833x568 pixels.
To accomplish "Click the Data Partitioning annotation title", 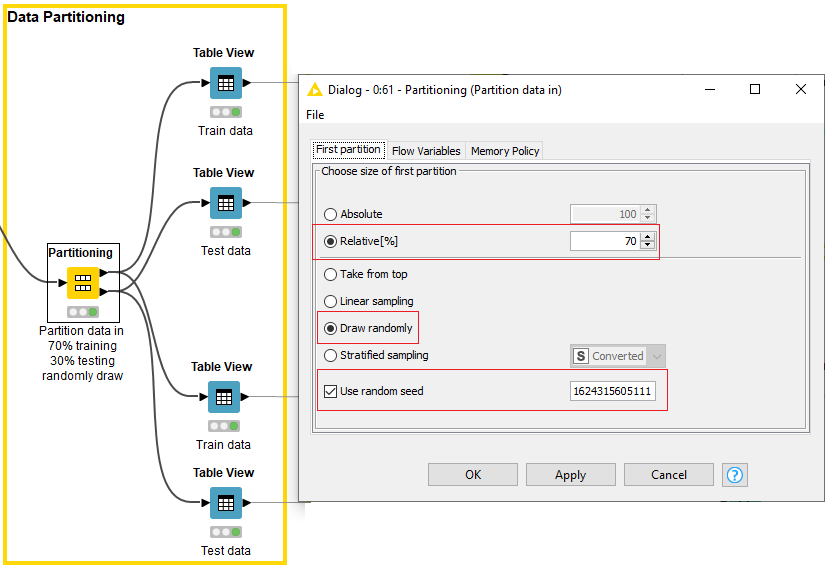I will (66, 17).
